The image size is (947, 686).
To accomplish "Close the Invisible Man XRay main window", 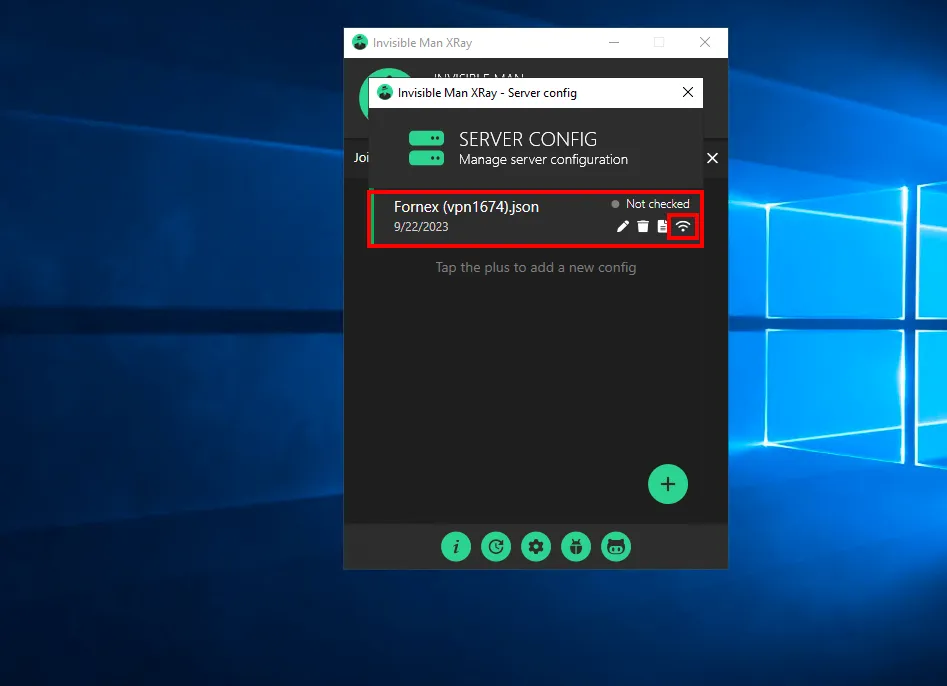I will click(705, 42).
